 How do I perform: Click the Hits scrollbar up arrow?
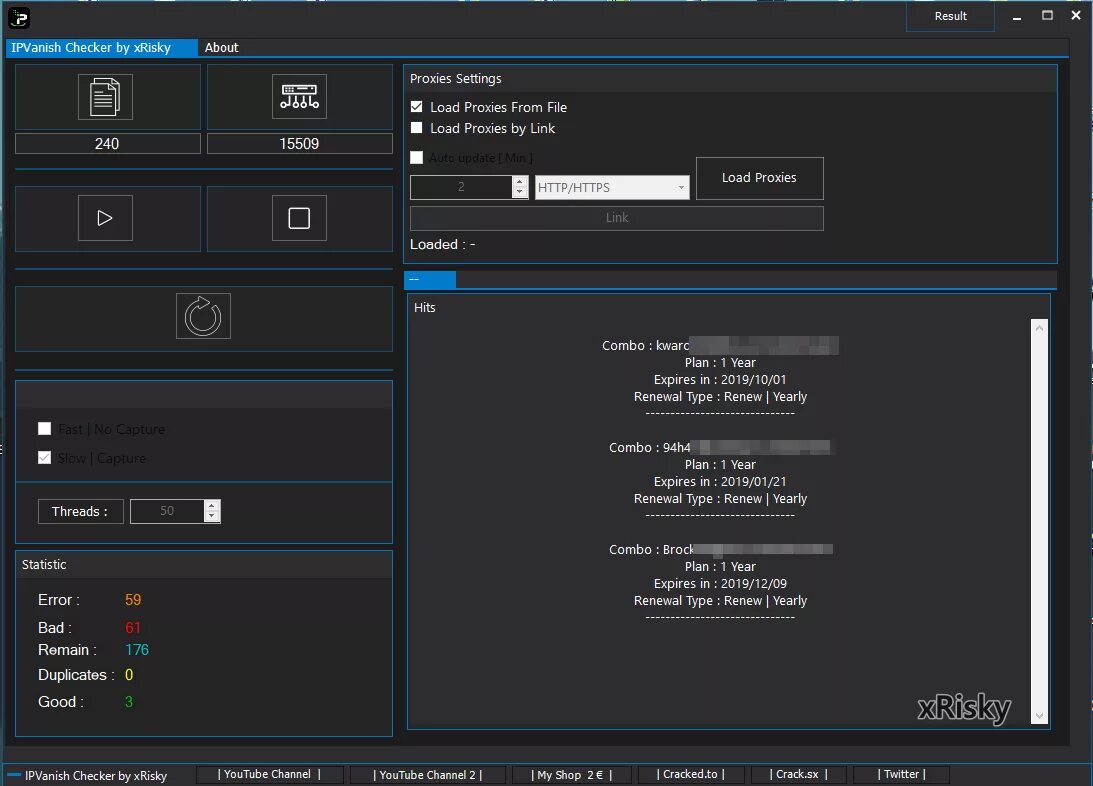1039,328
